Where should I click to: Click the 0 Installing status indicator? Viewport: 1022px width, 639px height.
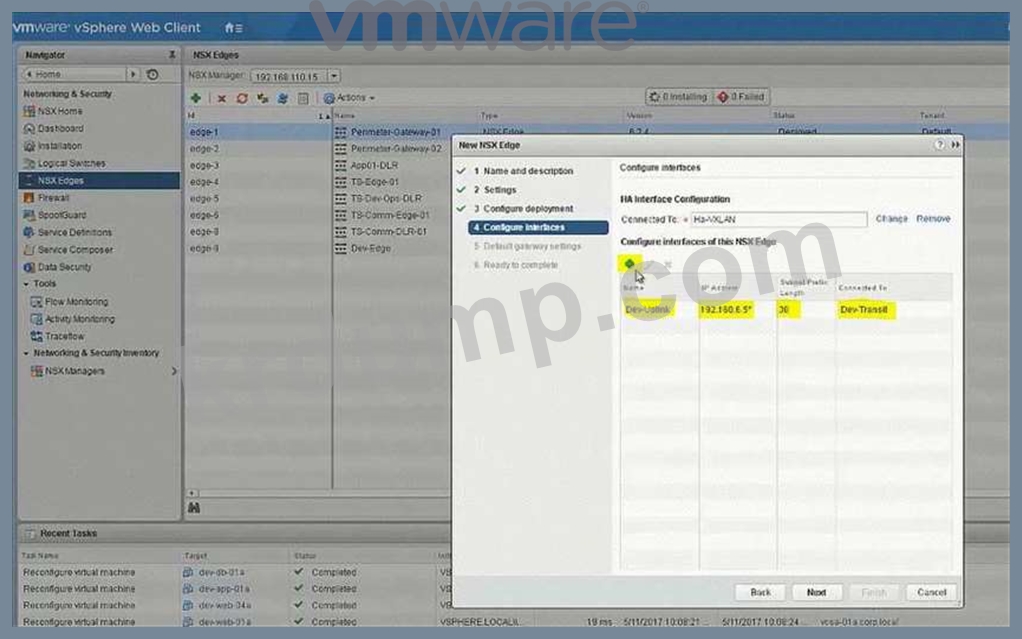click(679, 97)
